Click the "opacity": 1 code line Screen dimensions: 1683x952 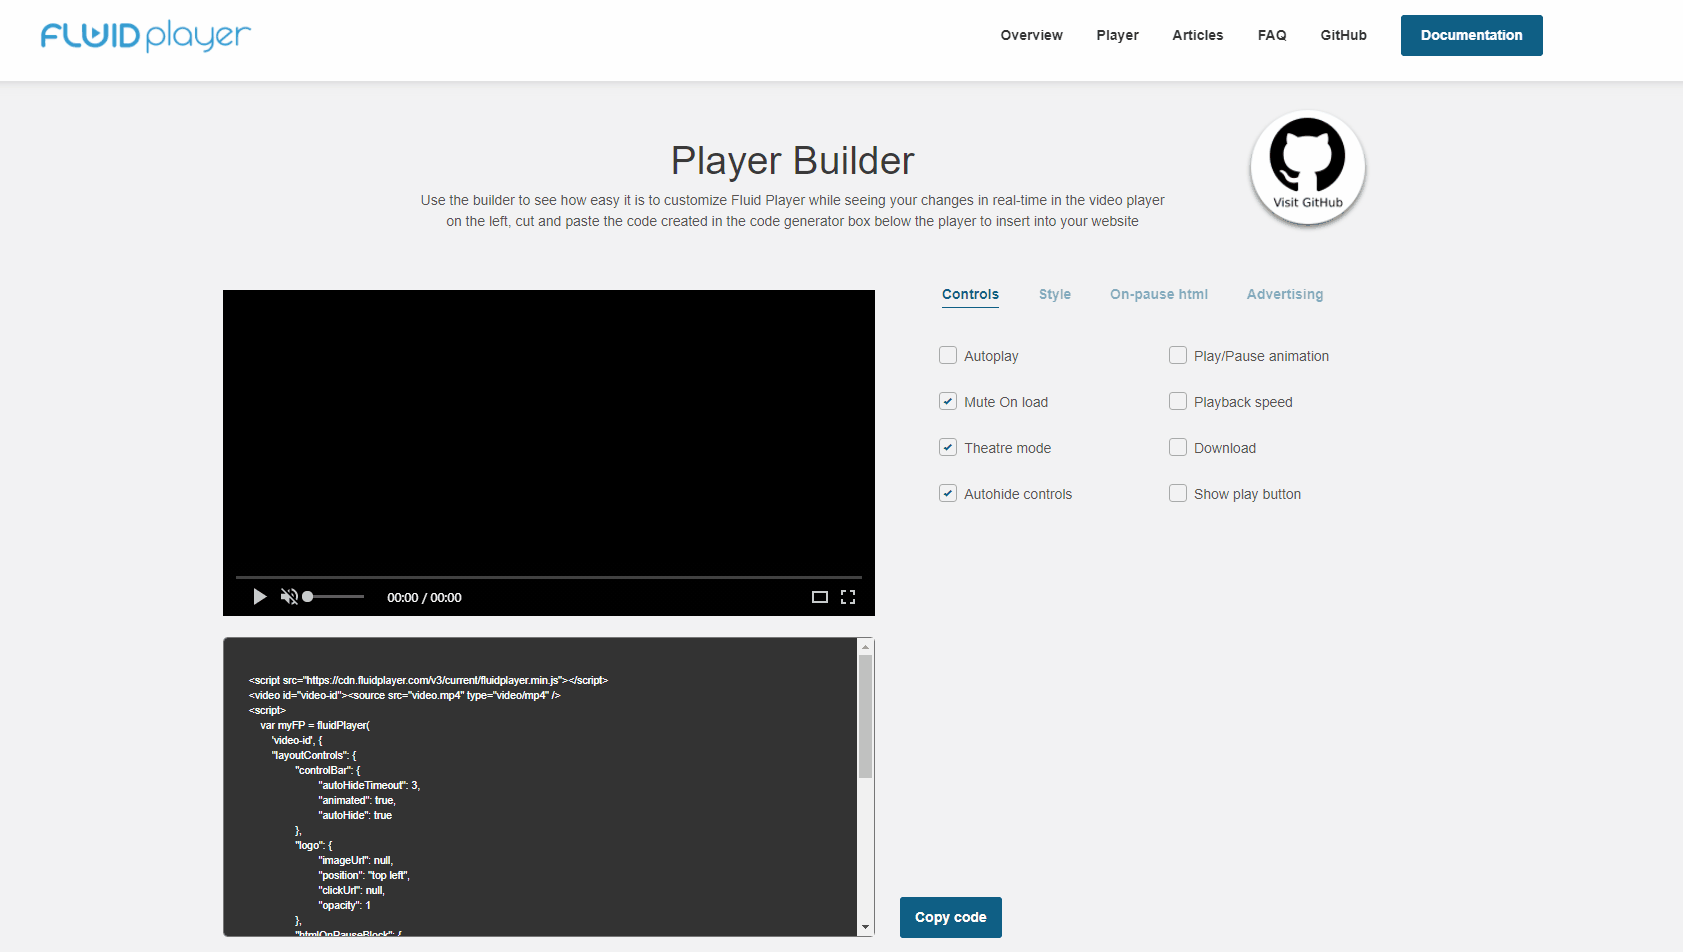click(x=344, y=905)
